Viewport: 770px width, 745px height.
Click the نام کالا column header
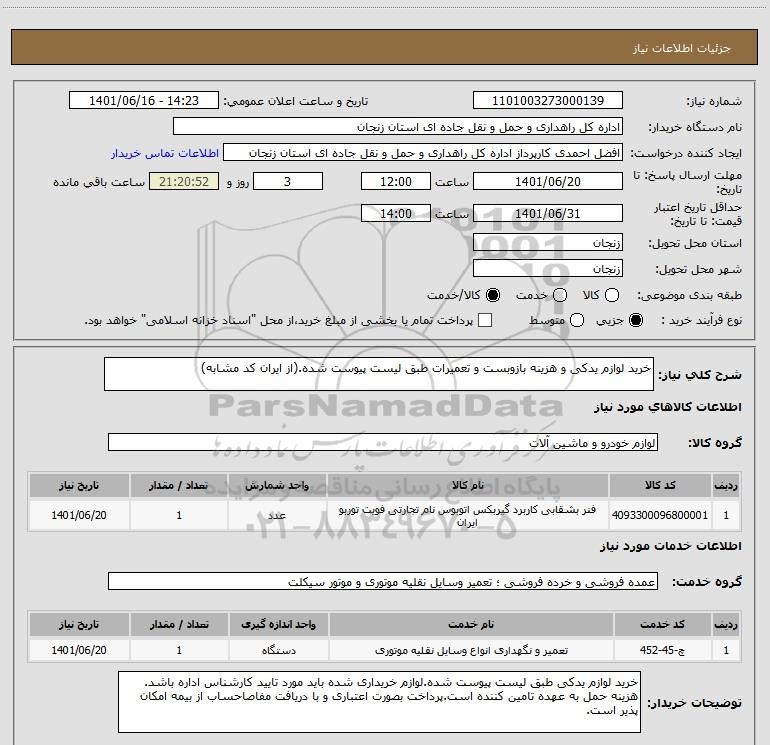coord(468,485)
